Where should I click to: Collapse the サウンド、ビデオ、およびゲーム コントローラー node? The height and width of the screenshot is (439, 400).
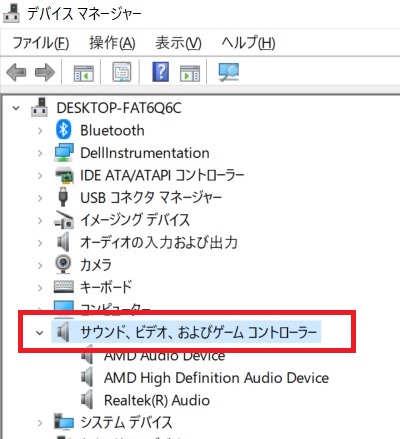(40, 332)
